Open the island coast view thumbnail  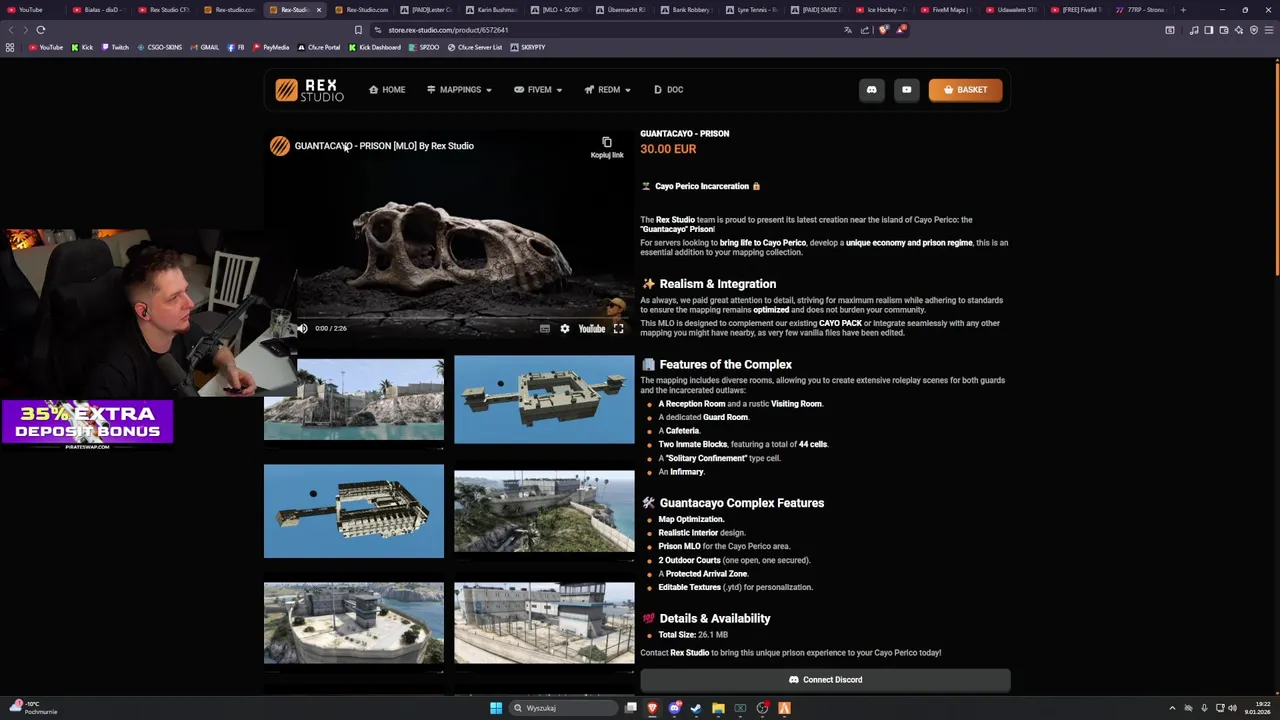pyautogui.click(x=354, y=399)
